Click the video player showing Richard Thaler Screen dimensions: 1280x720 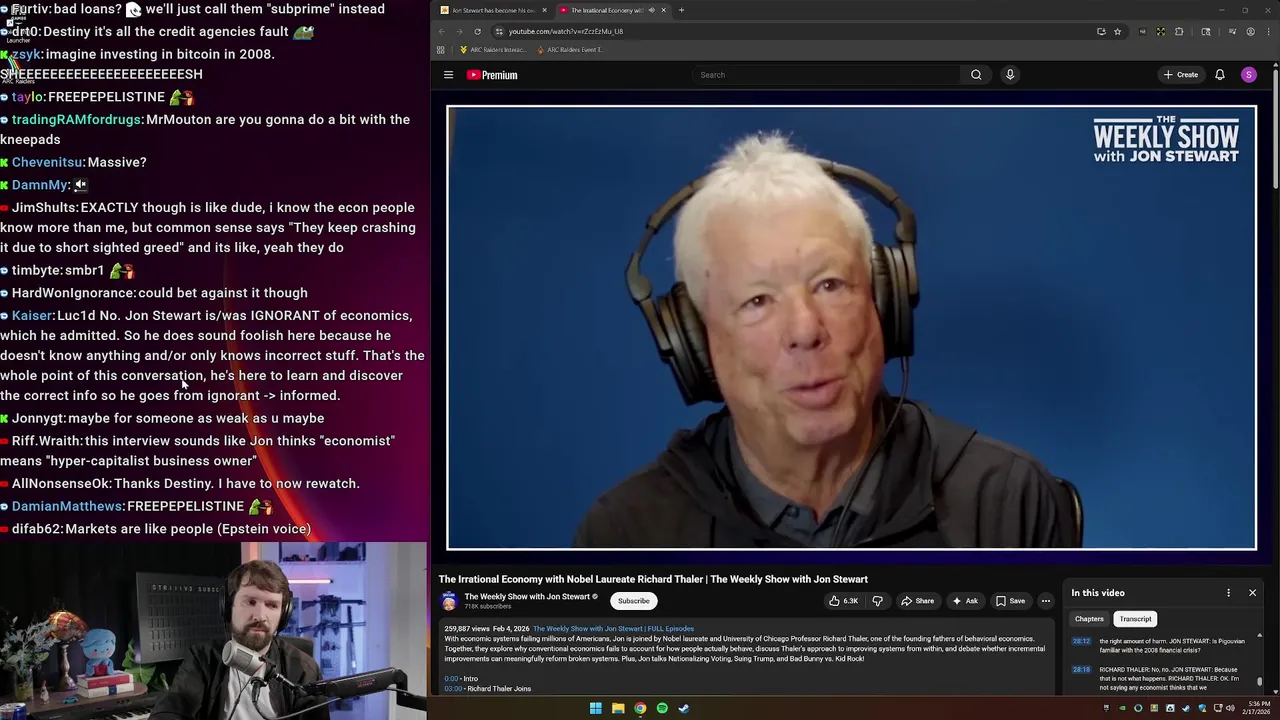[x=851, y=327]
